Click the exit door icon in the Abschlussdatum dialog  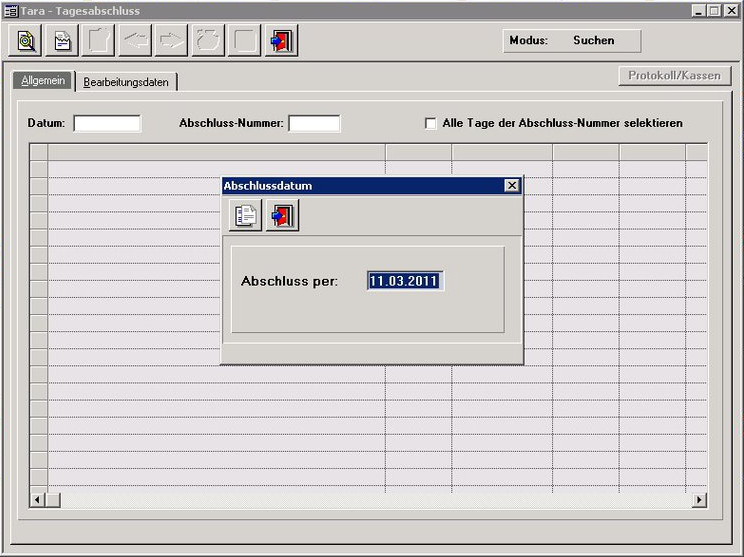coord(282,215)
